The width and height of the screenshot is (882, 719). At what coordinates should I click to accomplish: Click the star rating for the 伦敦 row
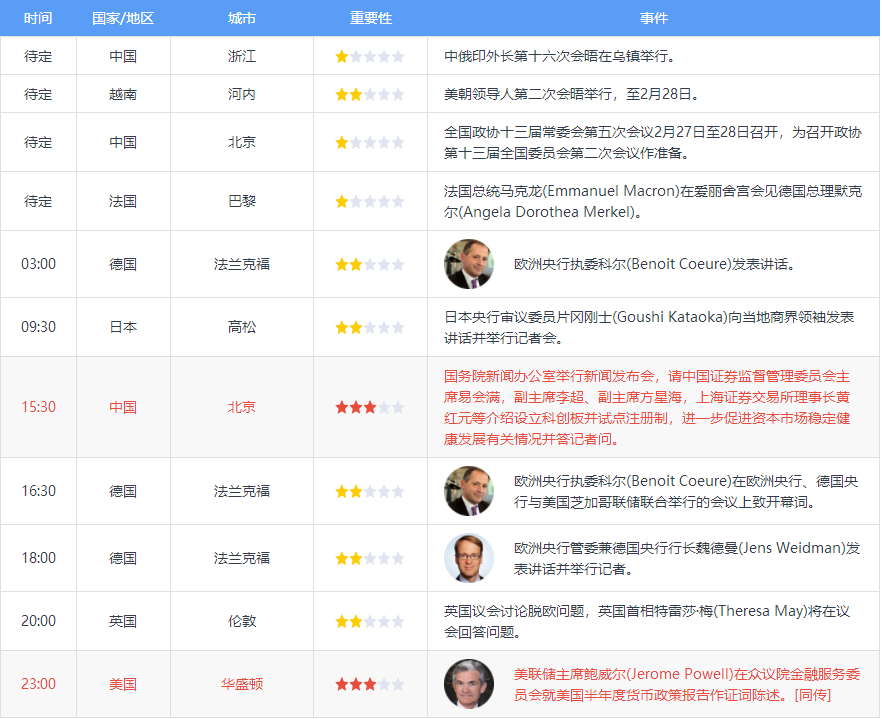(x=370, y=621)
